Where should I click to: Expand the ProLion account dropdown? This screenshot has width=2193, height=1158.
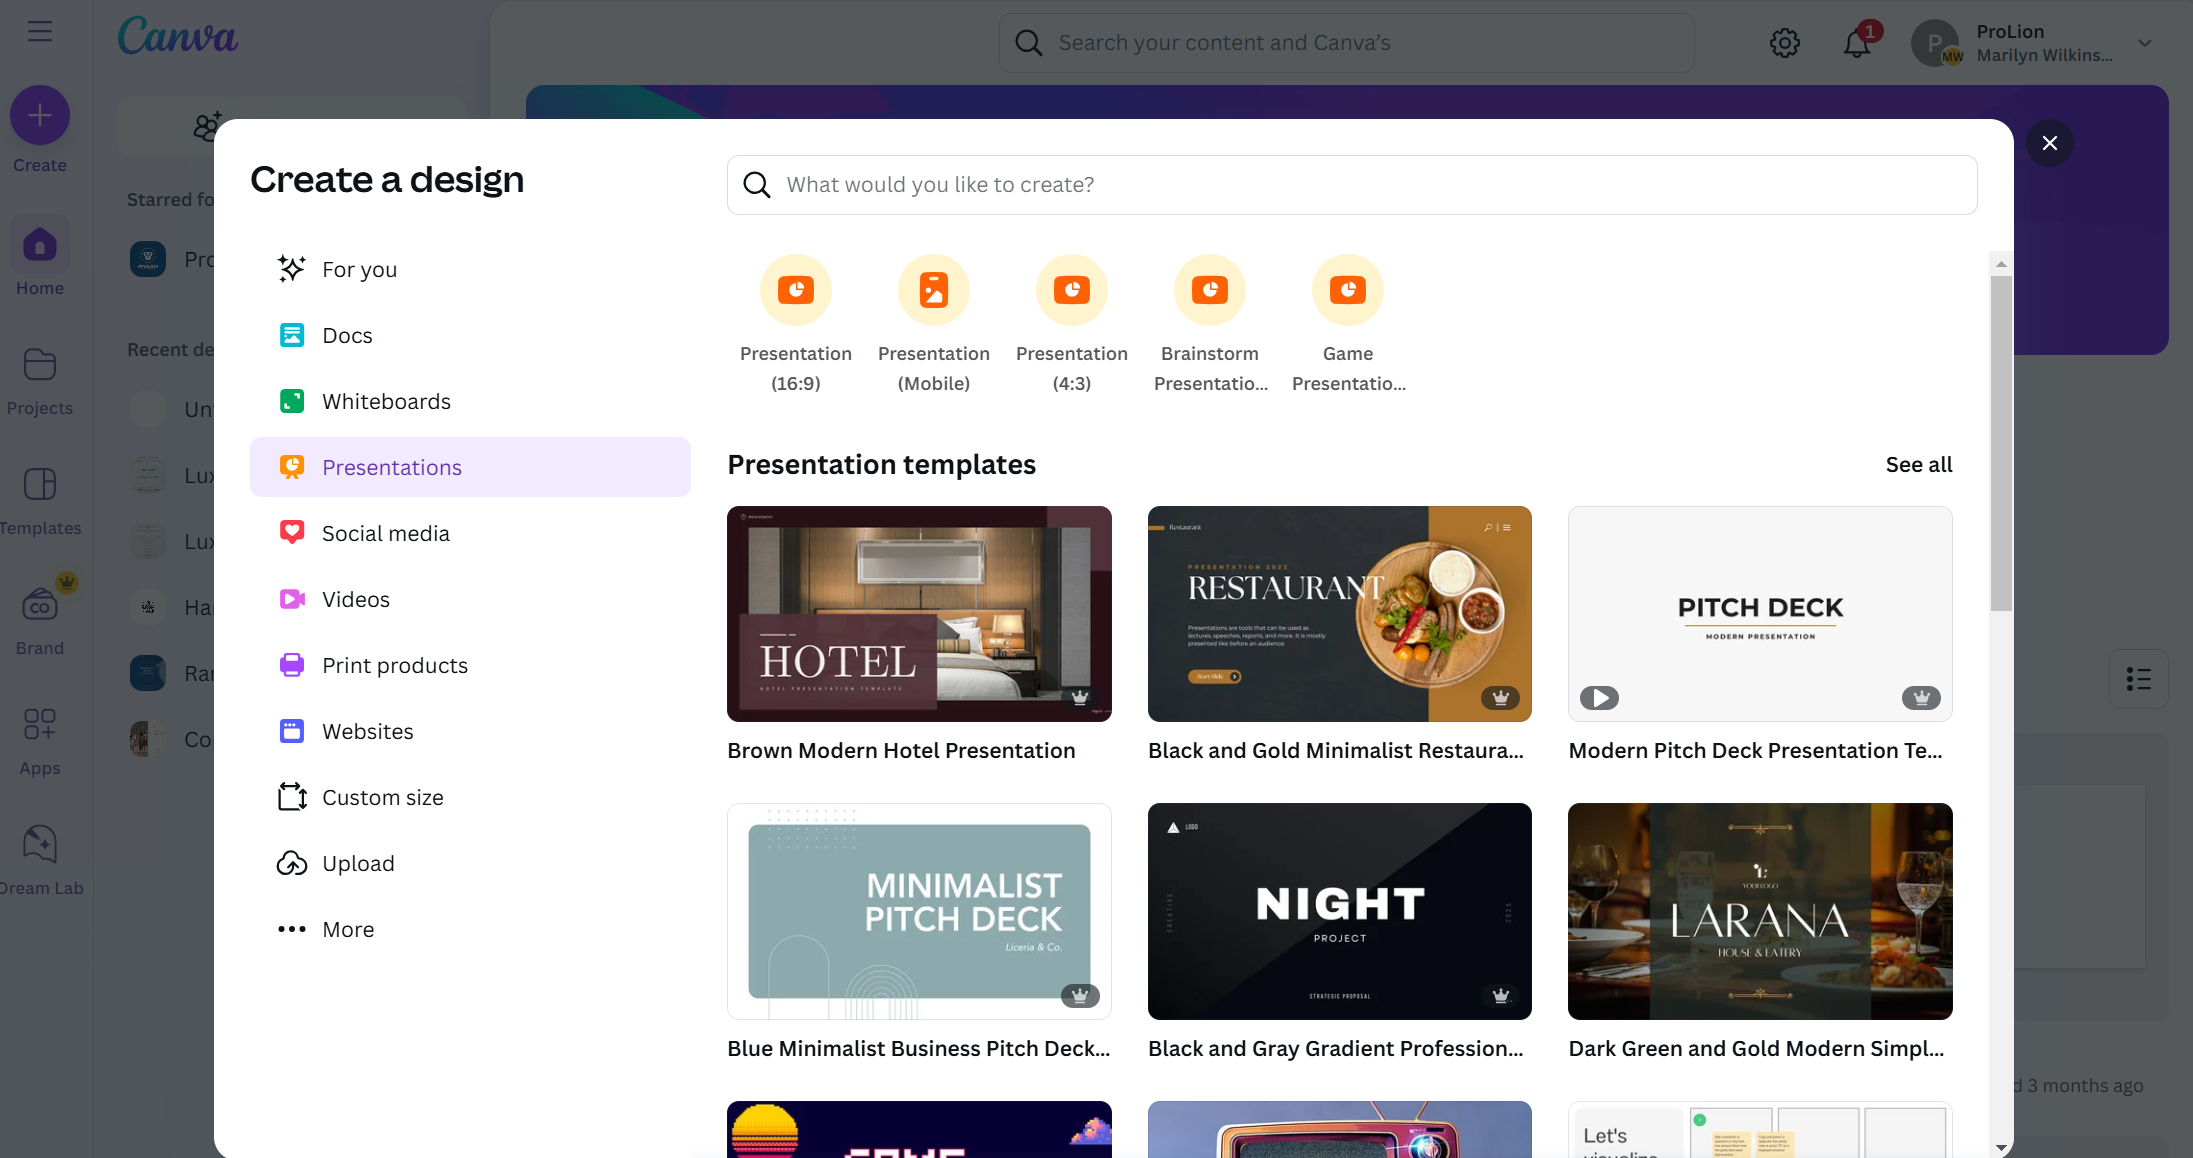coord(2145,43)
